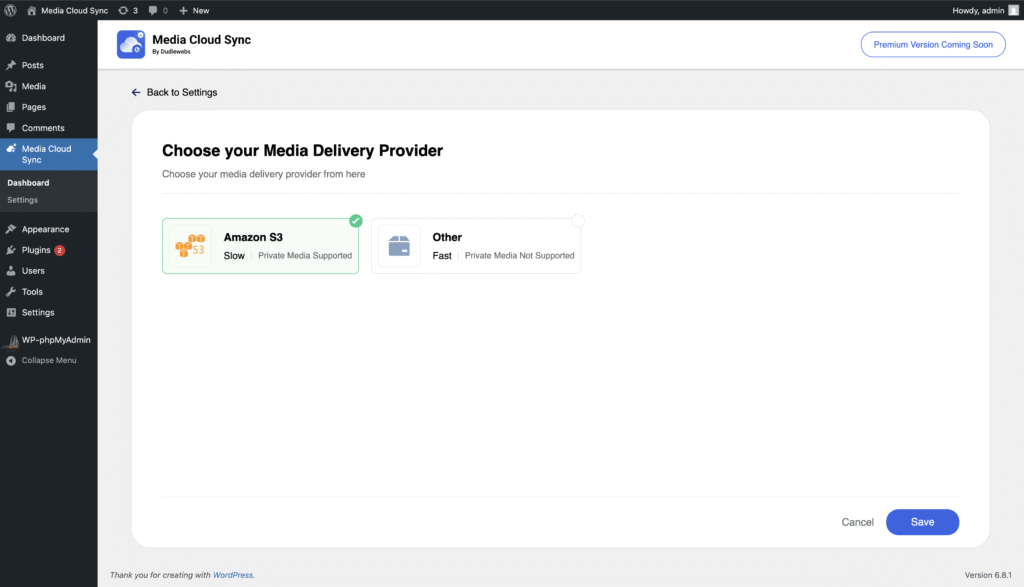1024x587 pixels.
Task: Click Premium Version Coming Soon button
Action: pyautogui.click(x=932, y=45)
